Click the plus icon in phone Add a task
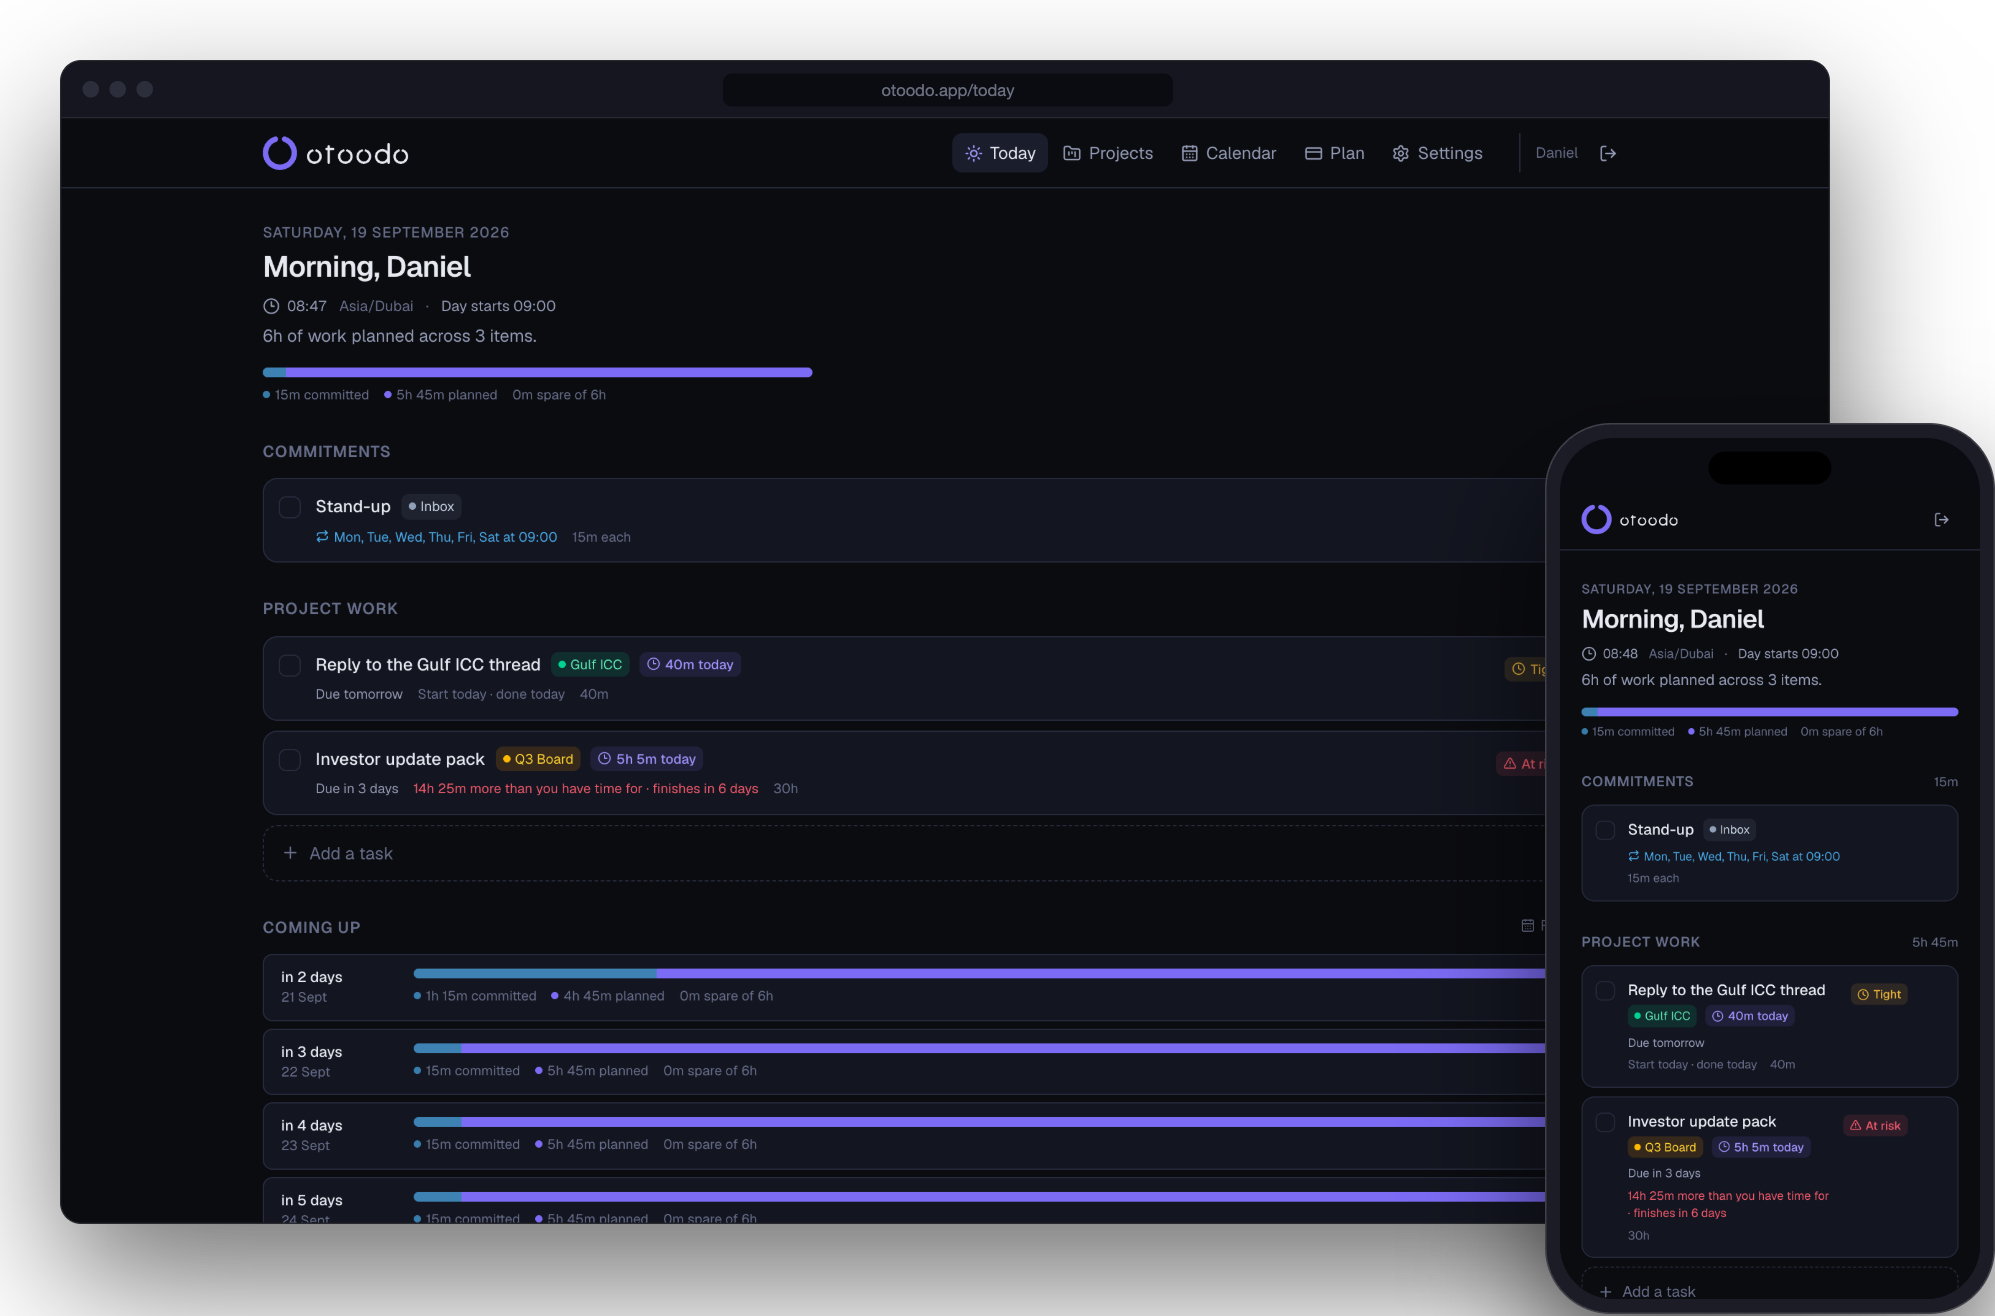 point(1606,1291)
